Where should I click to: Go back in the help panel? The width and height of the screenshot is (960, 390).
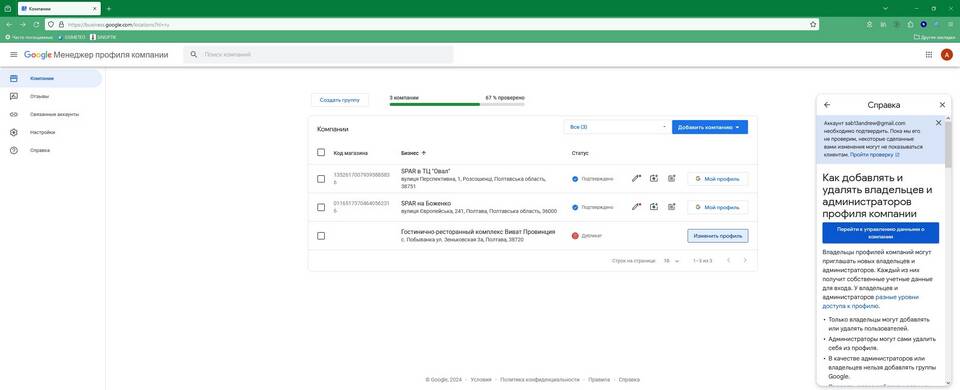(x=827, y=105)
